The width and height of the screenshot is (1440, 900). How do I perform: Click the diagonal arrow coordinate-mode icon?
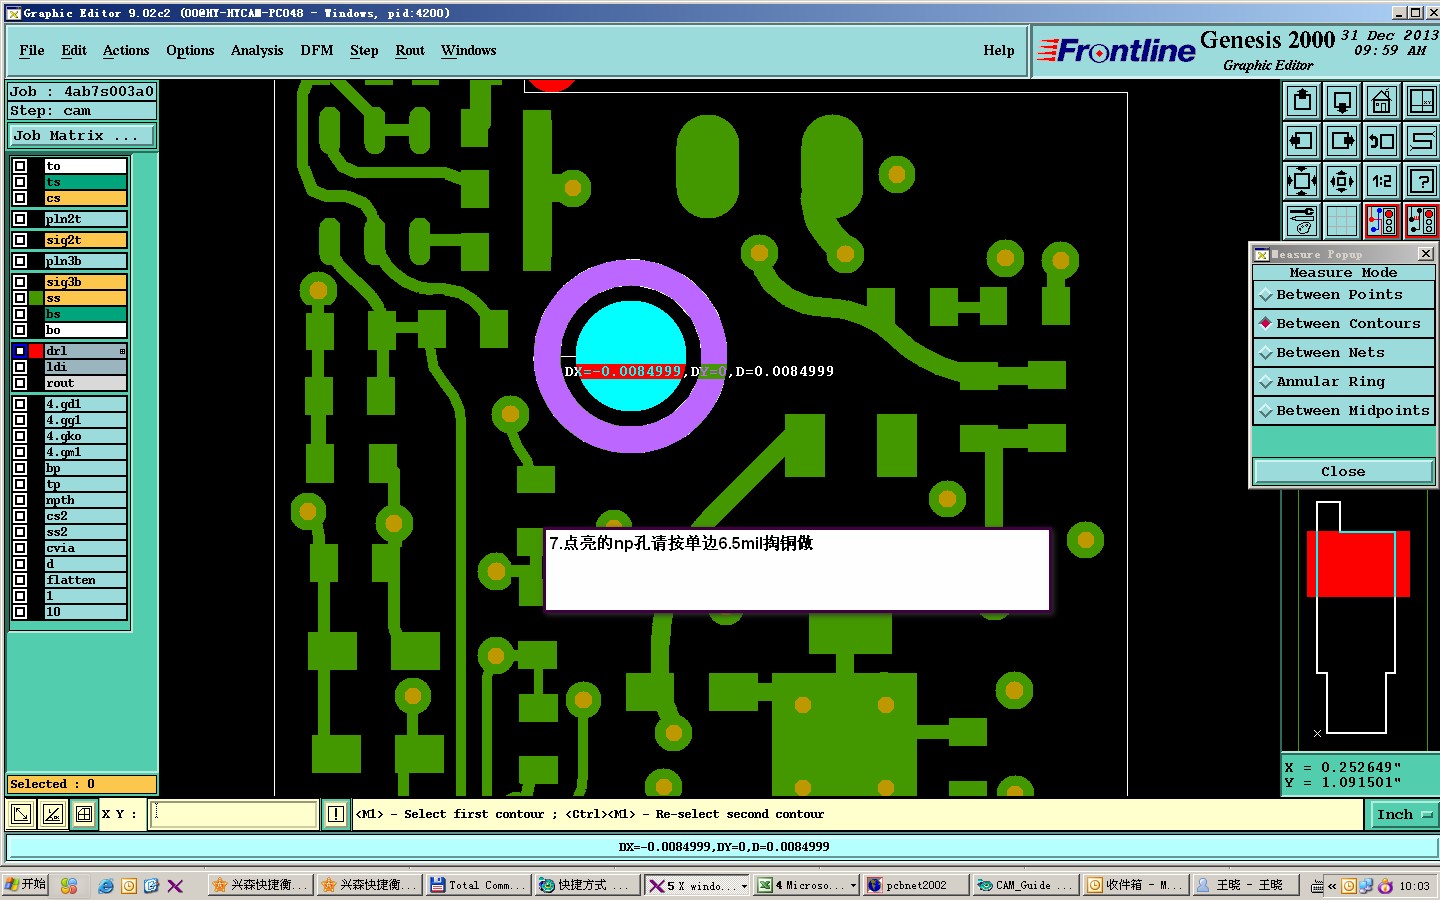point(20,814)
